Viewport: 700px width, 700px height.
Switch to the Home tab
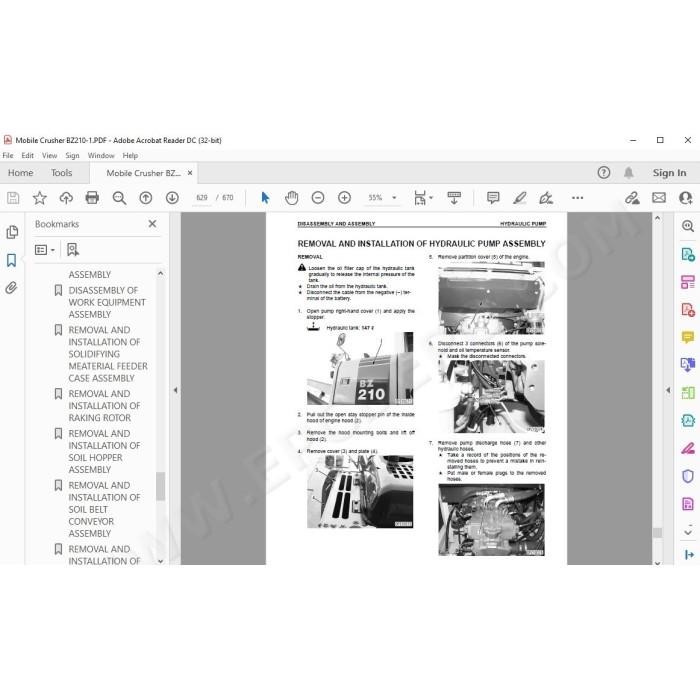21,173
